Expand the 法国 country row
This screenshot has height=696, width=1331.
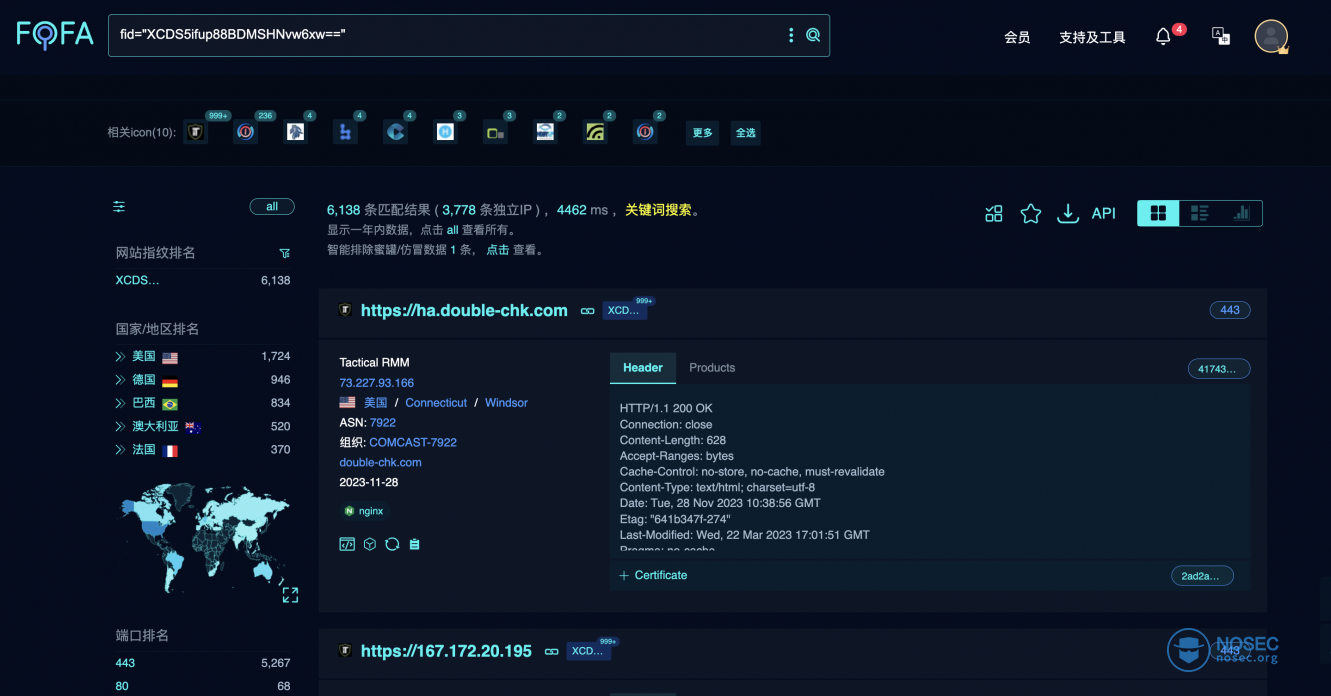[x=120, y=450]
